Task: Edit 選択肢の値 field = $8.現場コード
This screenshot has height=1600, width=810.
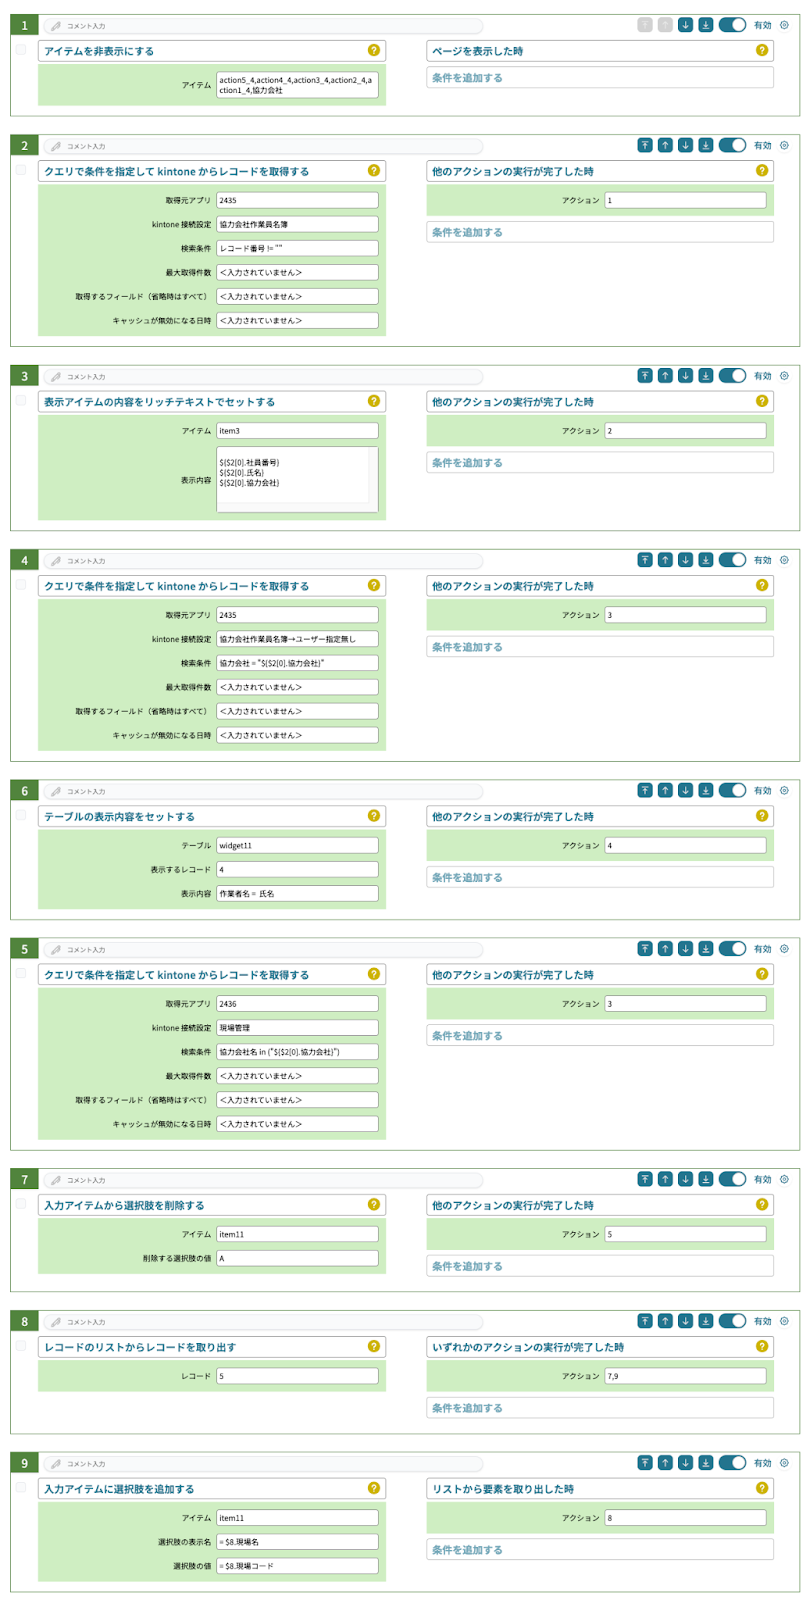Action: pyautogui.click(x=297, y=1566)
